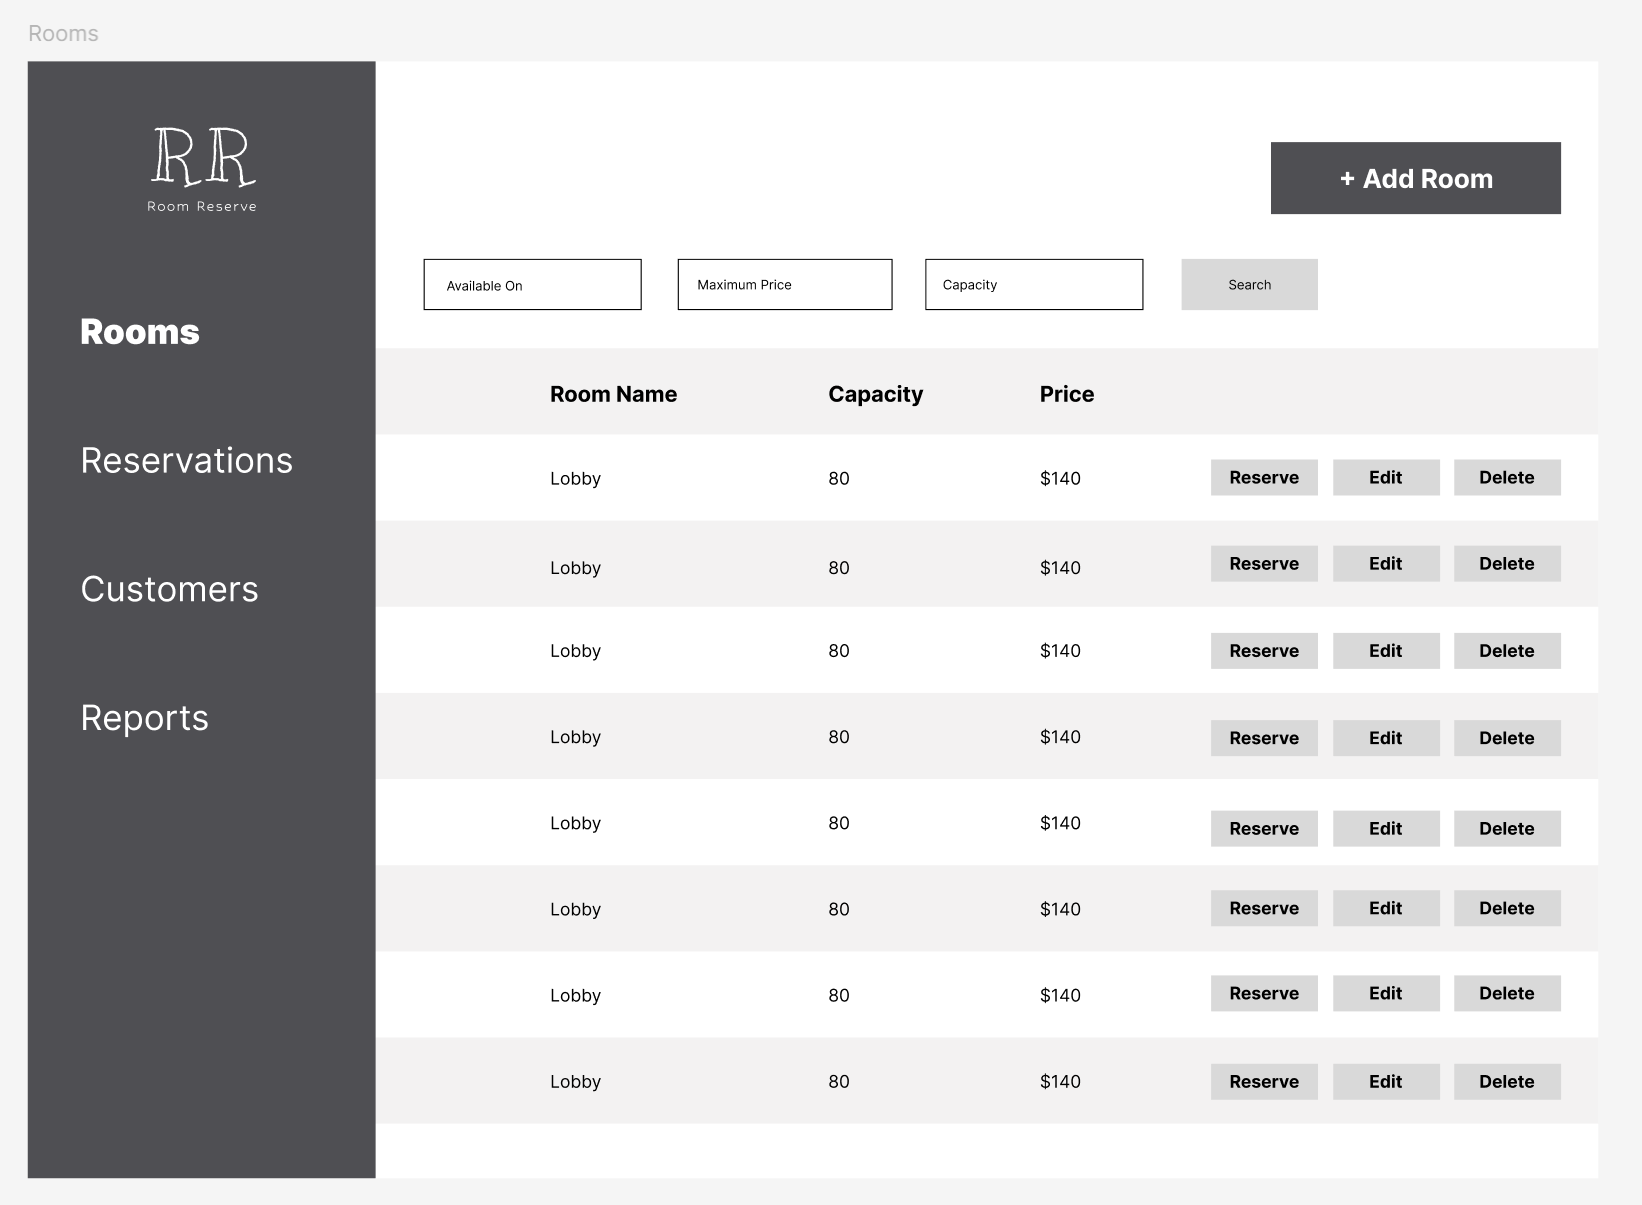Click the + Add Room button
The height and width of the screenshot is (1205, 1642).
(x=1414, y=178)
